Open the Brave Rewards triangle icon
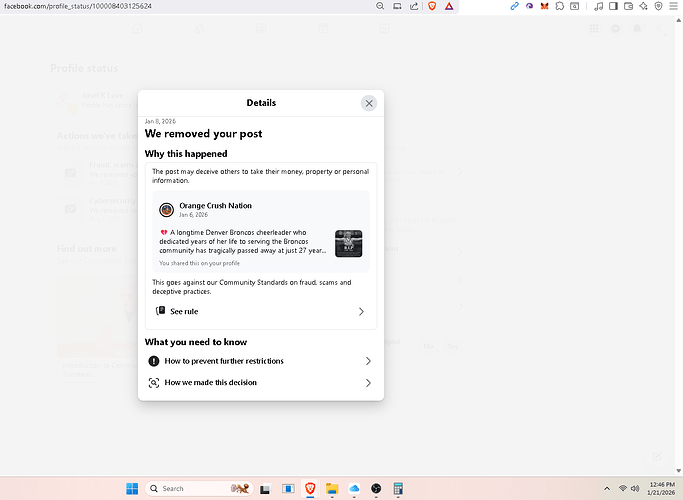This screenshot has width=683, height=500. (x=449, y=6)
